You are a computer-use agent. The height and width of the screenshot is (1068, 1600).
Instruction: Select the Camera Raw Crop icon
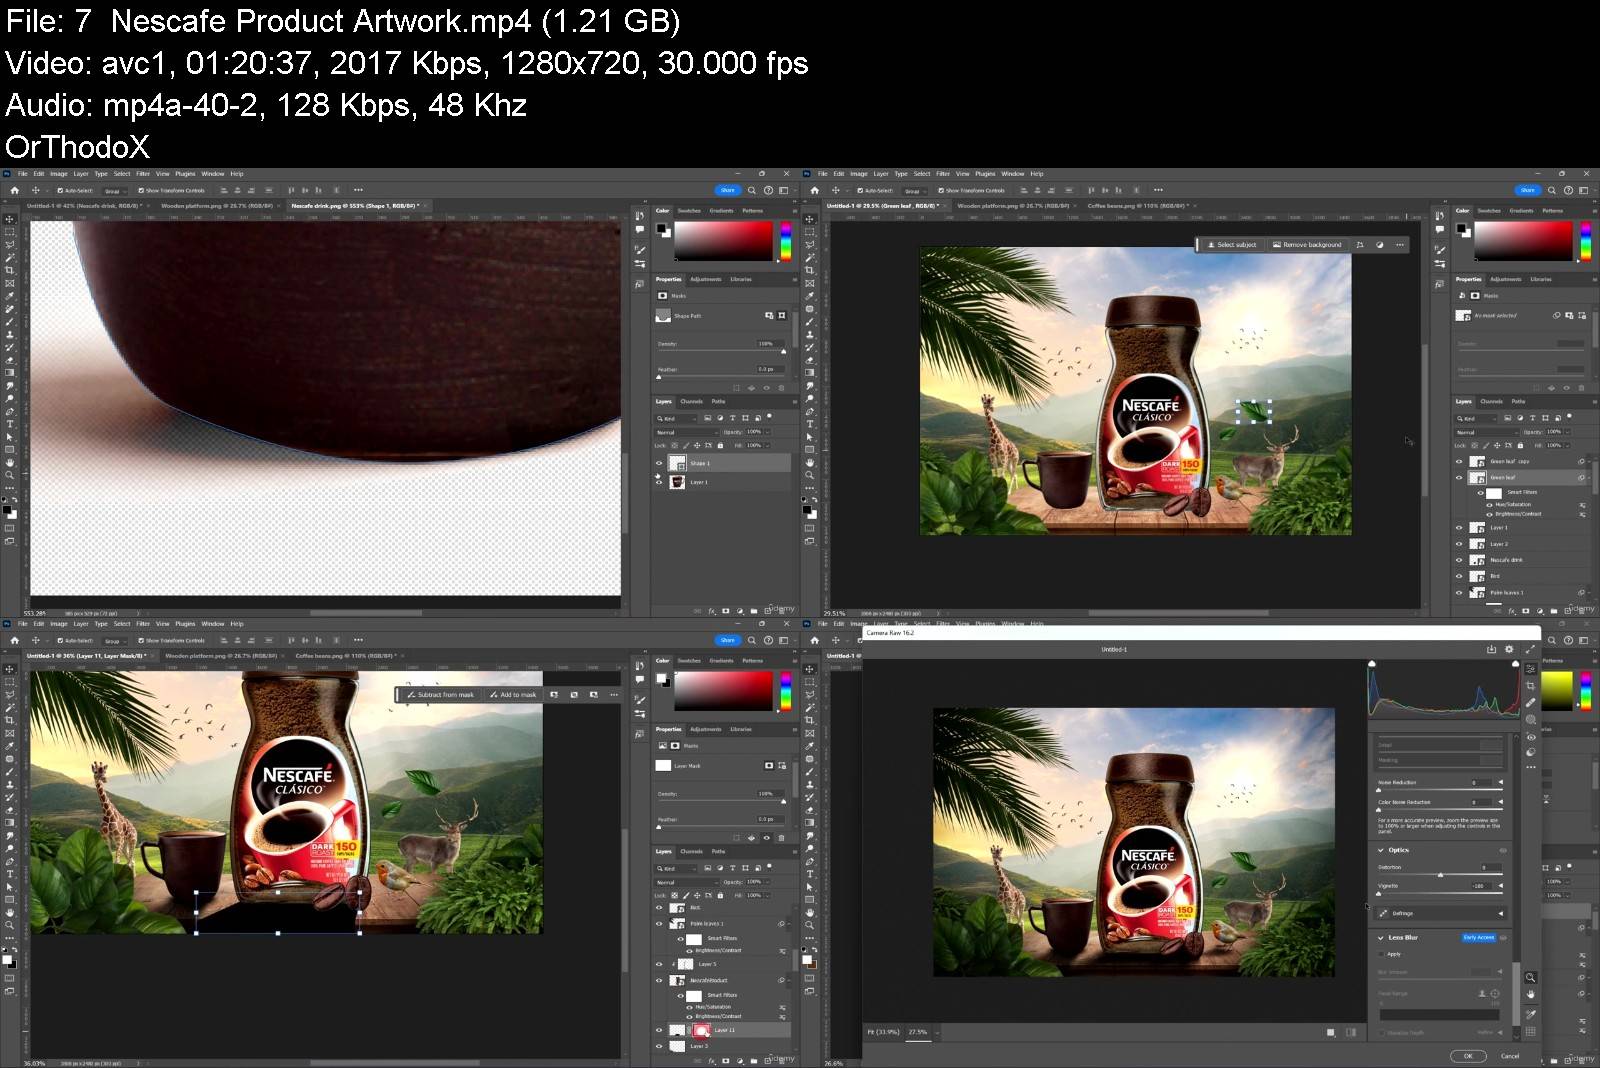click(1530, 685)
